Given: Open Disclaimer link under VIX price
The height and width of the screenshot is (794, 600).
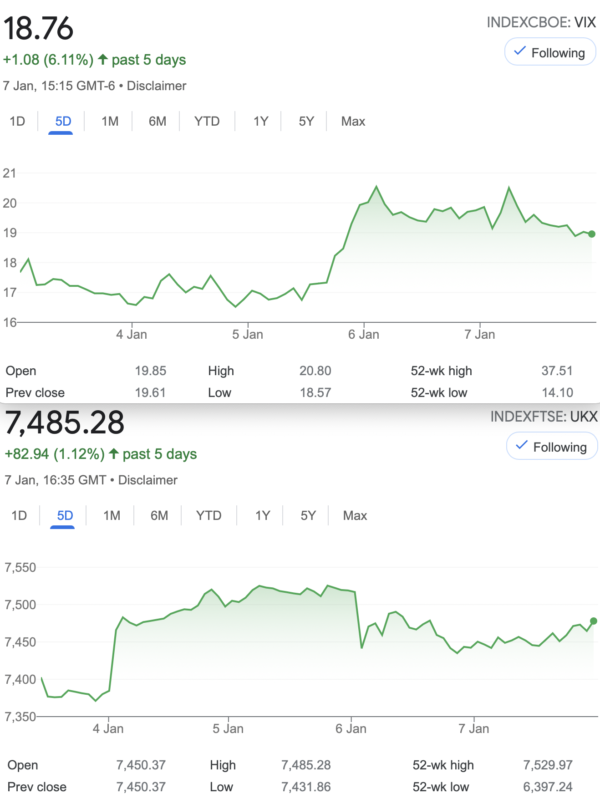Looking at the screenshot, I should (x=156, y=86).
